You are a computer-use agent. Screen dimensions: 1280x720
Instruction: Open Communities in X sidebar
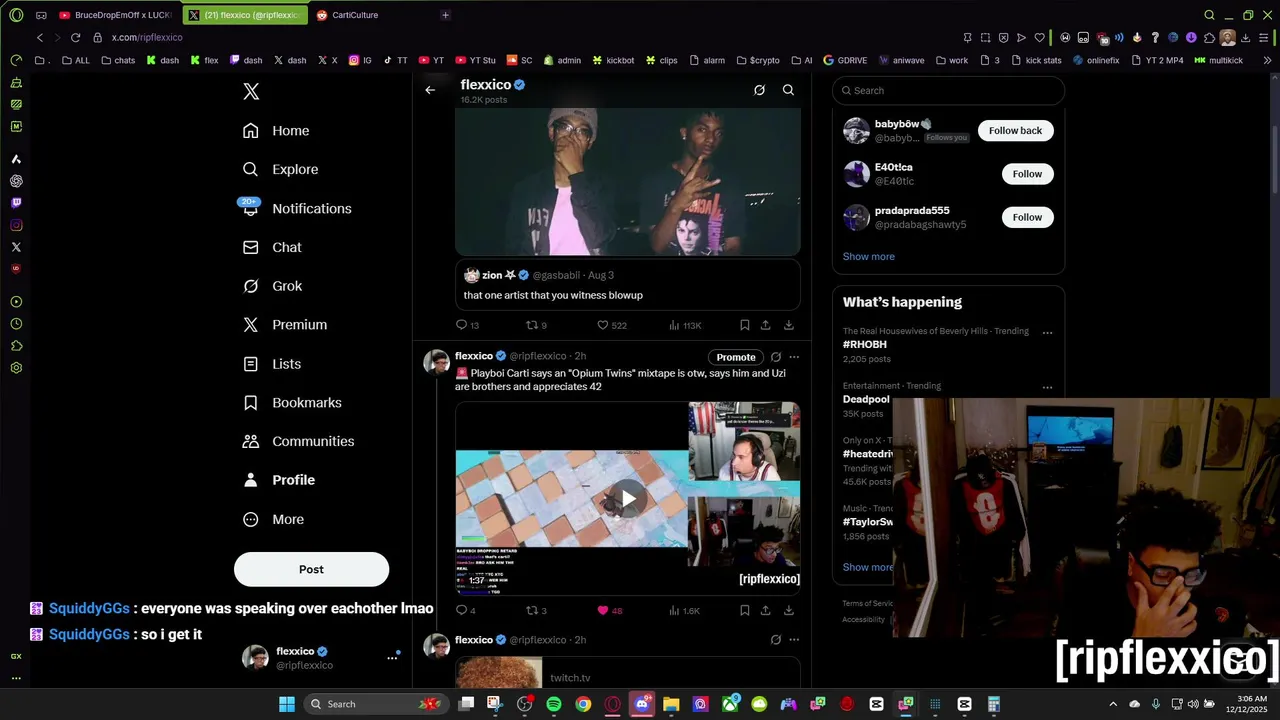298,441
